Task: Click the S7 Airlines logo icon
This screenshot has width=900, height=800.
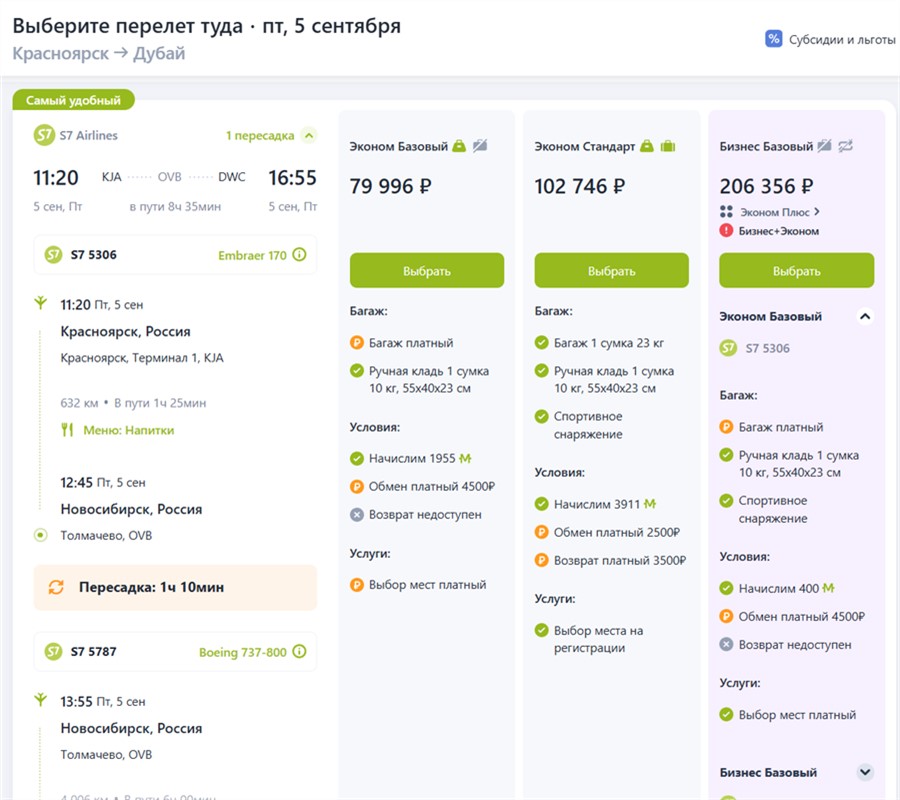Action: (43, 135)
